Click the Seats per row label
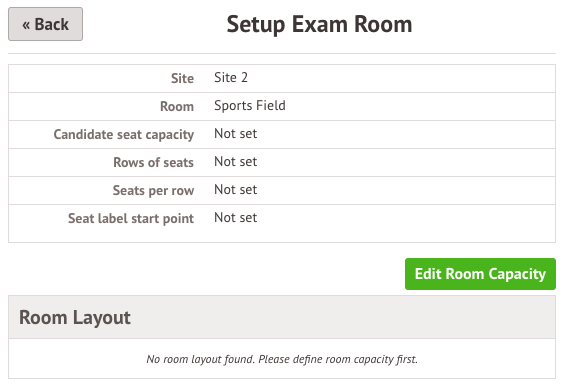The width and height of the screenshot is (564, 390). (x=154, y=190)
